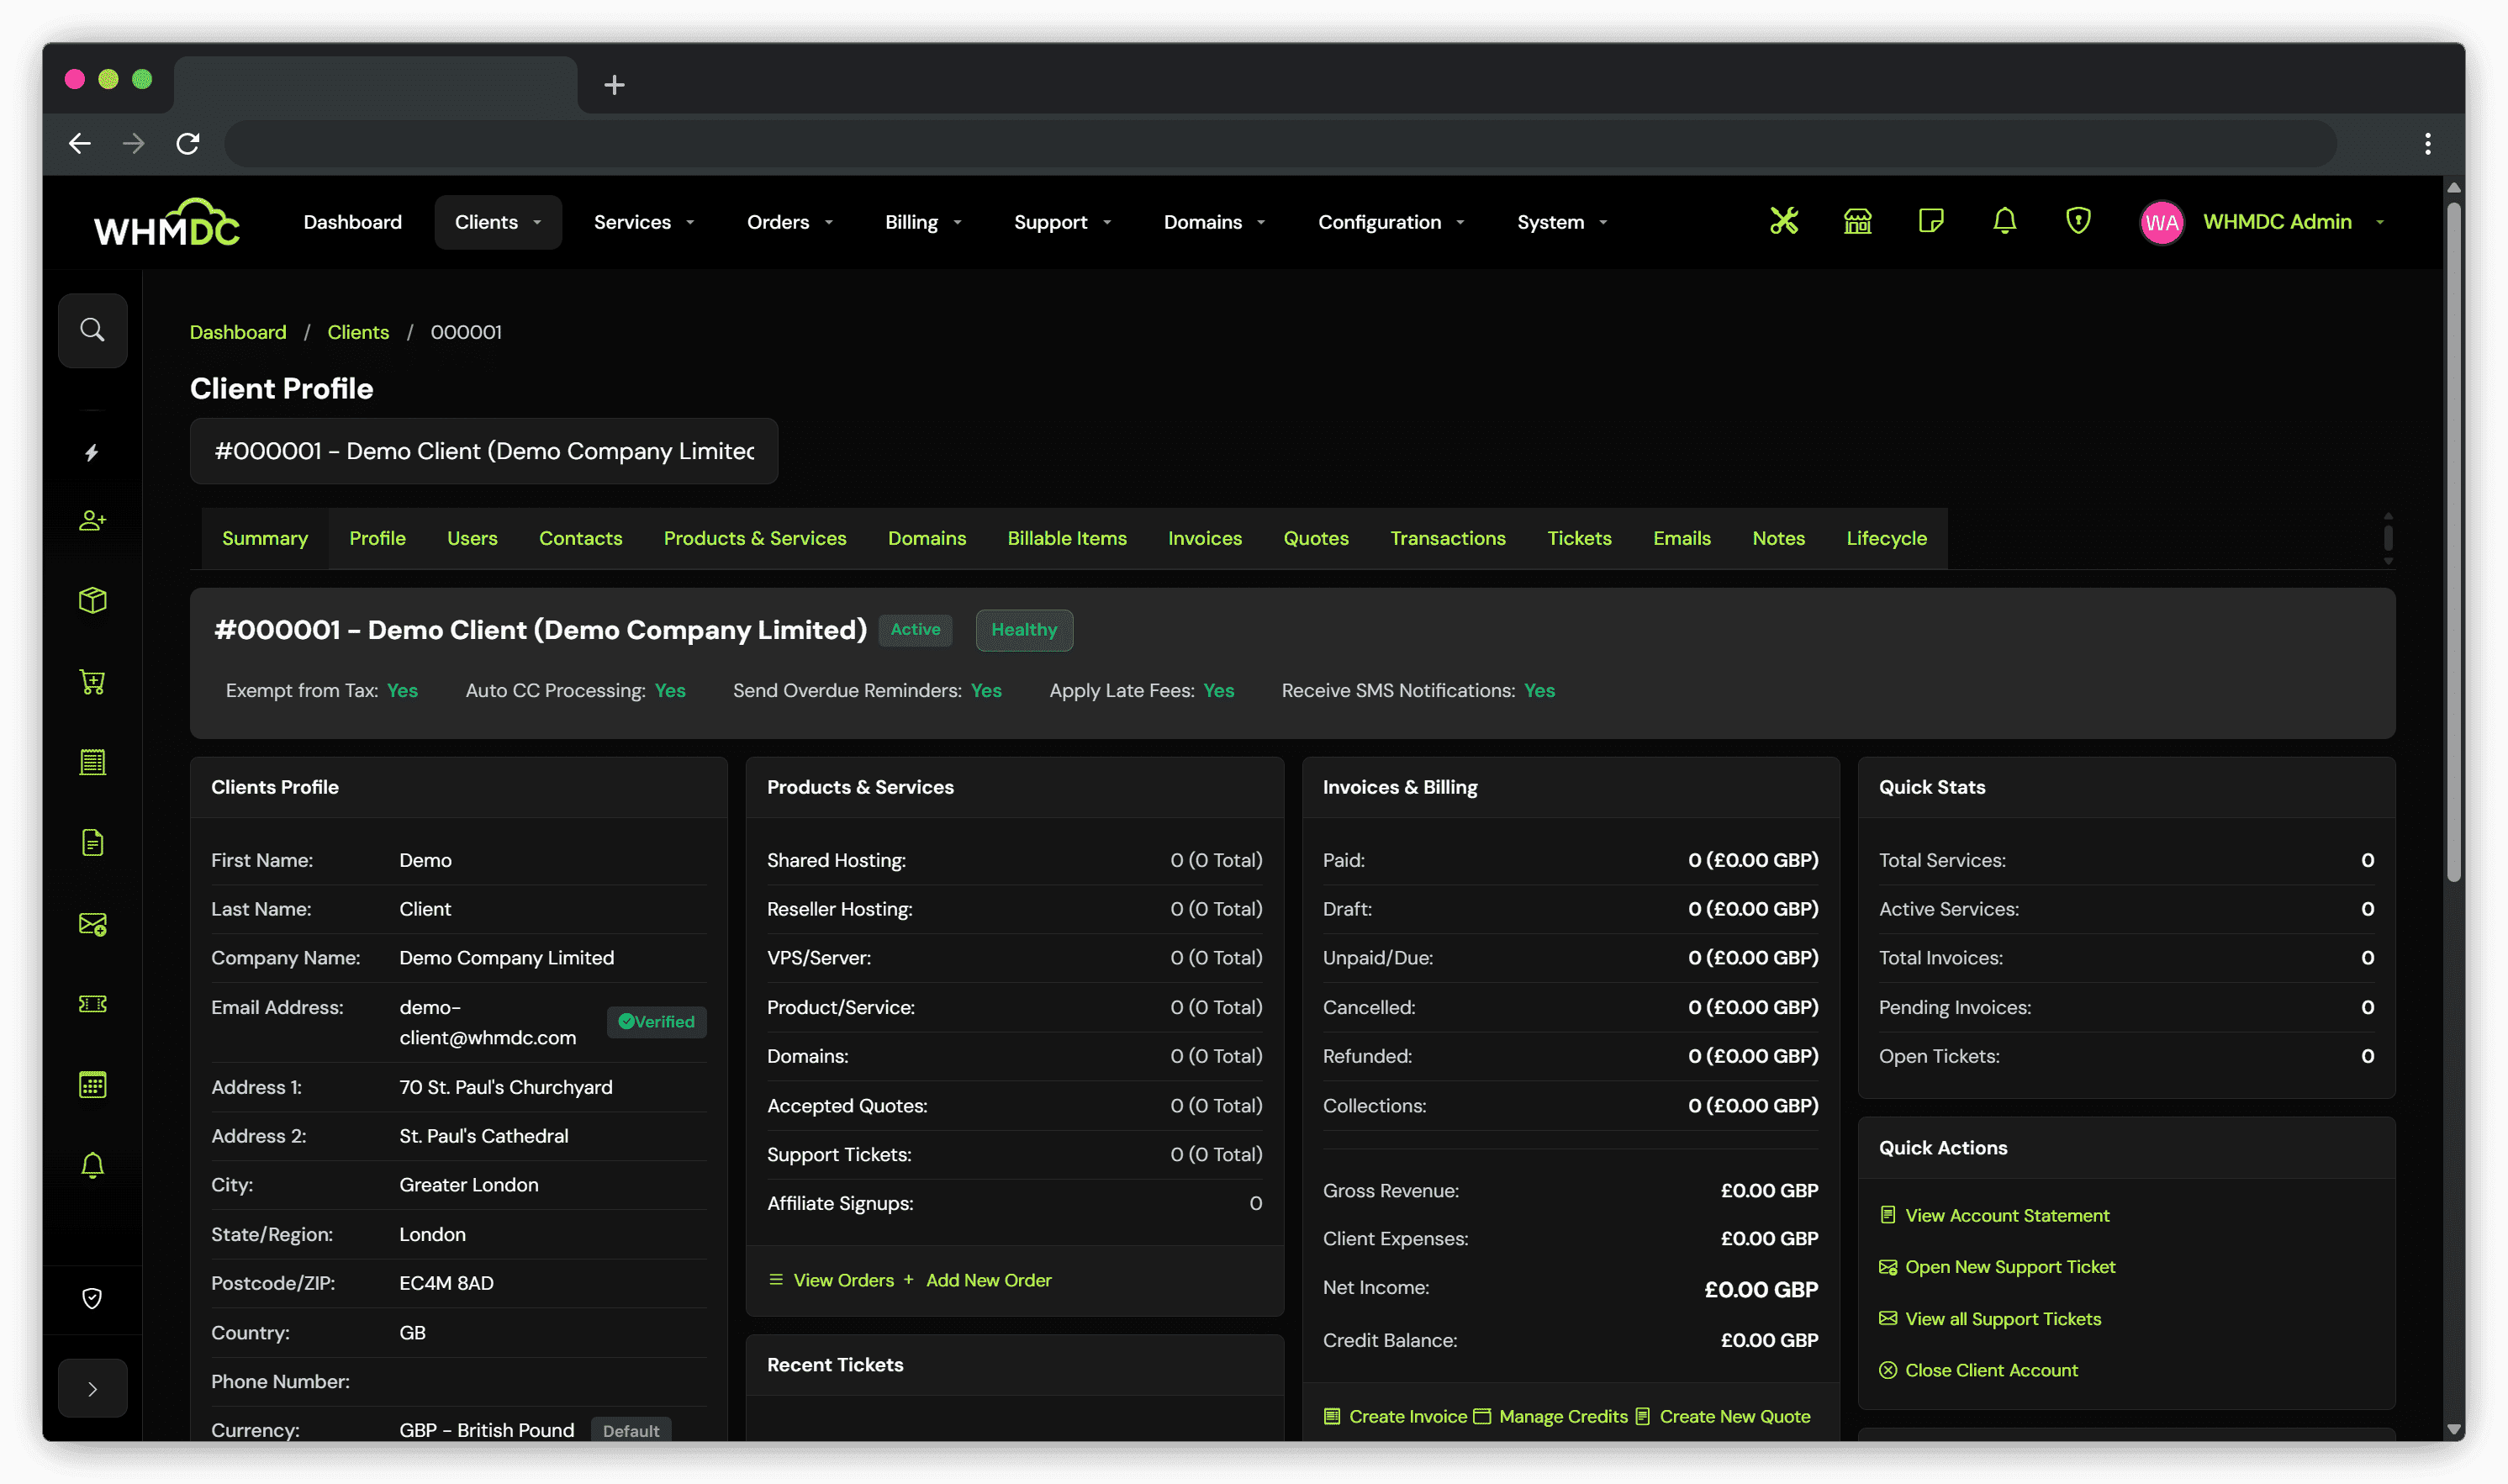Viewport: 2508px width, 1484px height.
Task: Open the new order cart icon in sidebar
Action: [92, 682]
